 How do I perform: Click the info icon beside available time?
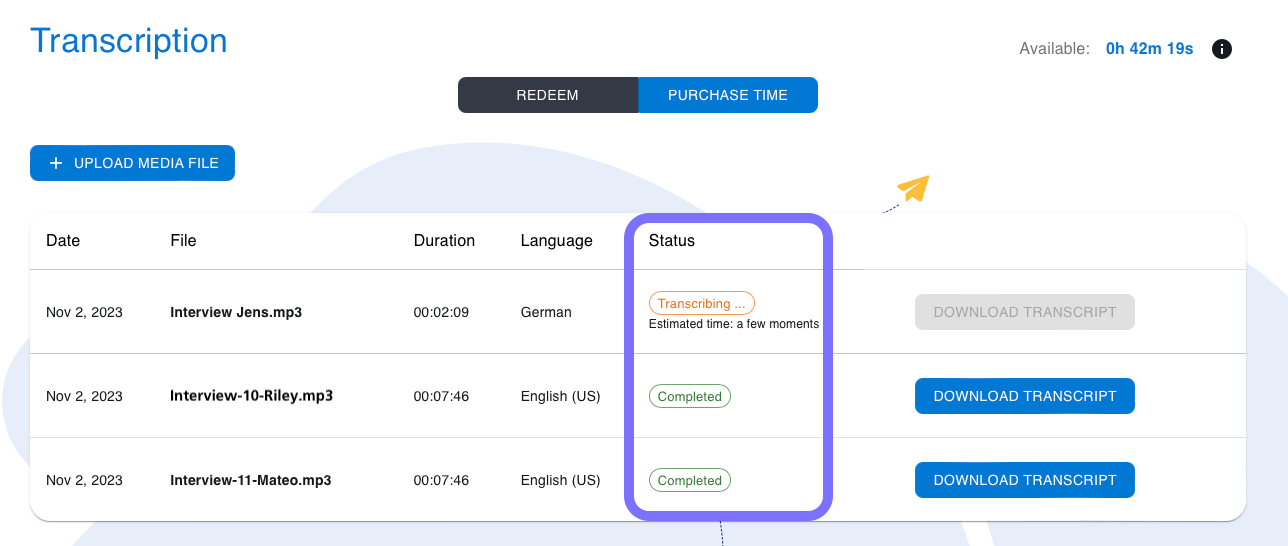(1221, 49)
